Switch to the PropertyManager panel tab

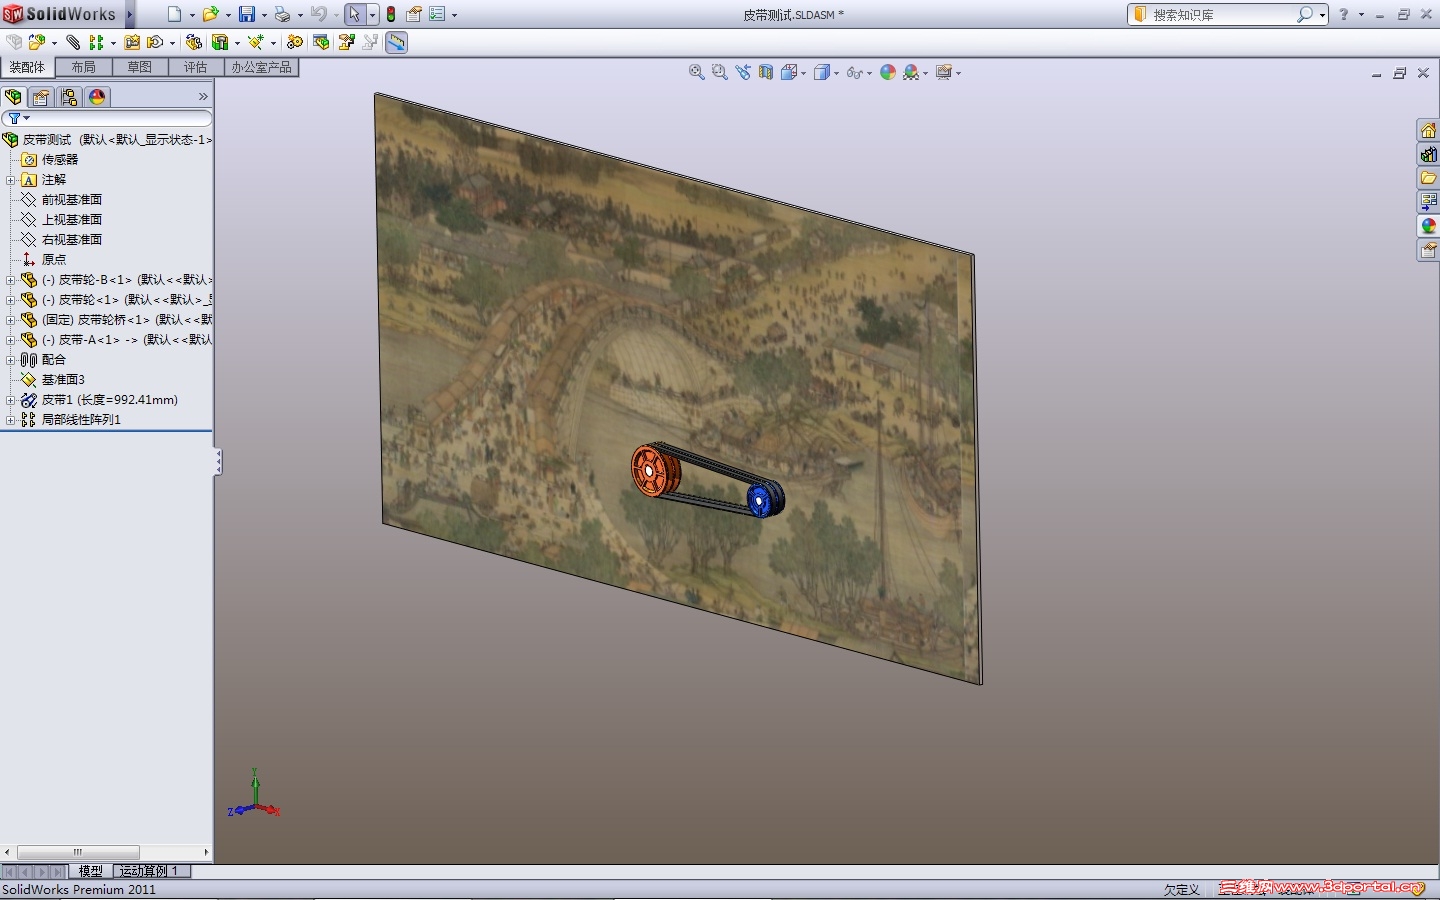[x=41, y=97]
